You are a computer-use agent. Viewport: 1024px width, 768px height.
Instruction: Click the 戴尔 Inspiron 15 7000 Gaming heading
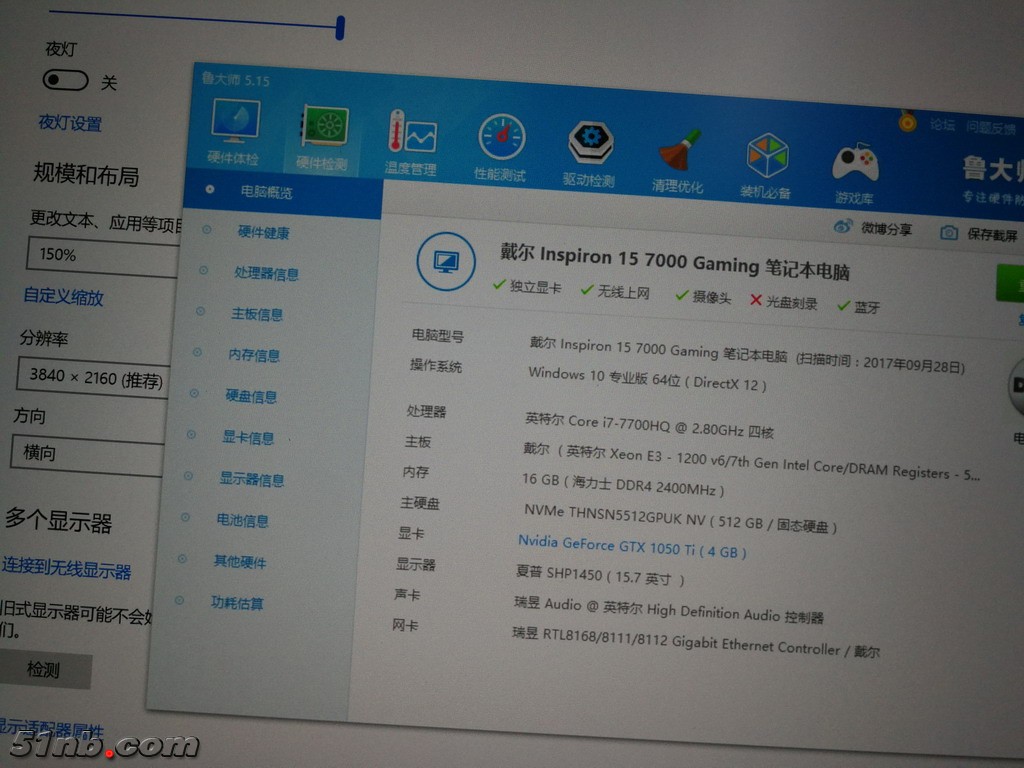pyautogui.click(x=675, y=262)
